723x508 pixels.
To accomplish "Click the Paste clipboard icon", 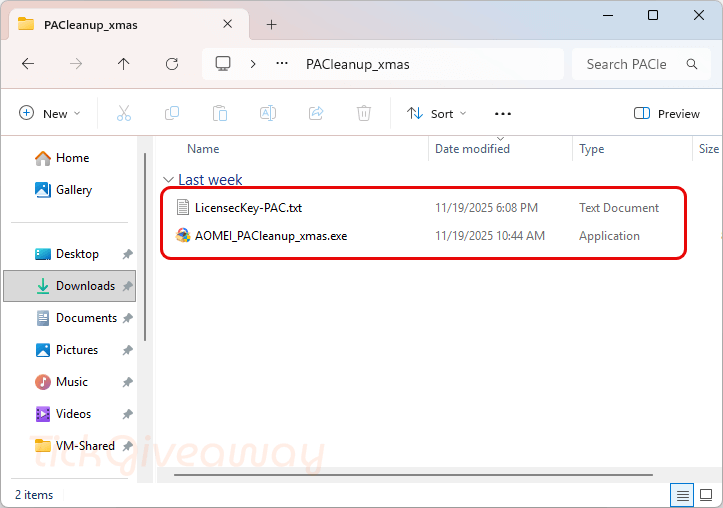I will (220, 113).
